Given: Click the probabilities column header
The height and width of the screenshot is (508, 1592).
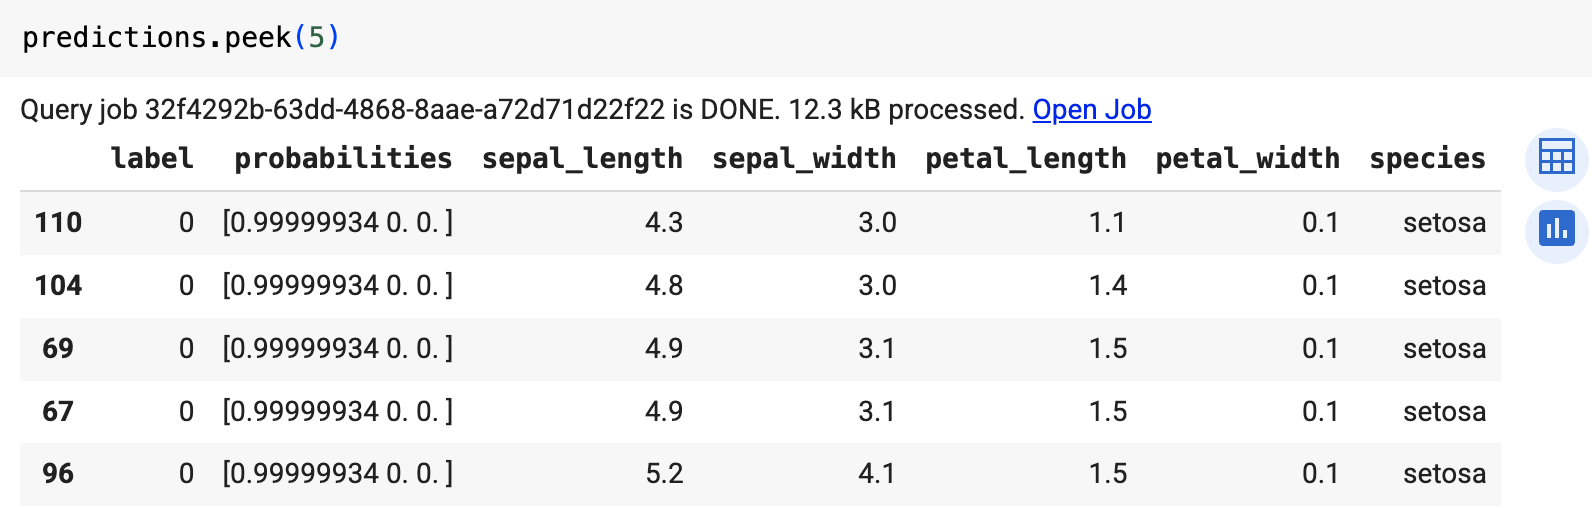Looking at the screenshot, I should 343,158.
